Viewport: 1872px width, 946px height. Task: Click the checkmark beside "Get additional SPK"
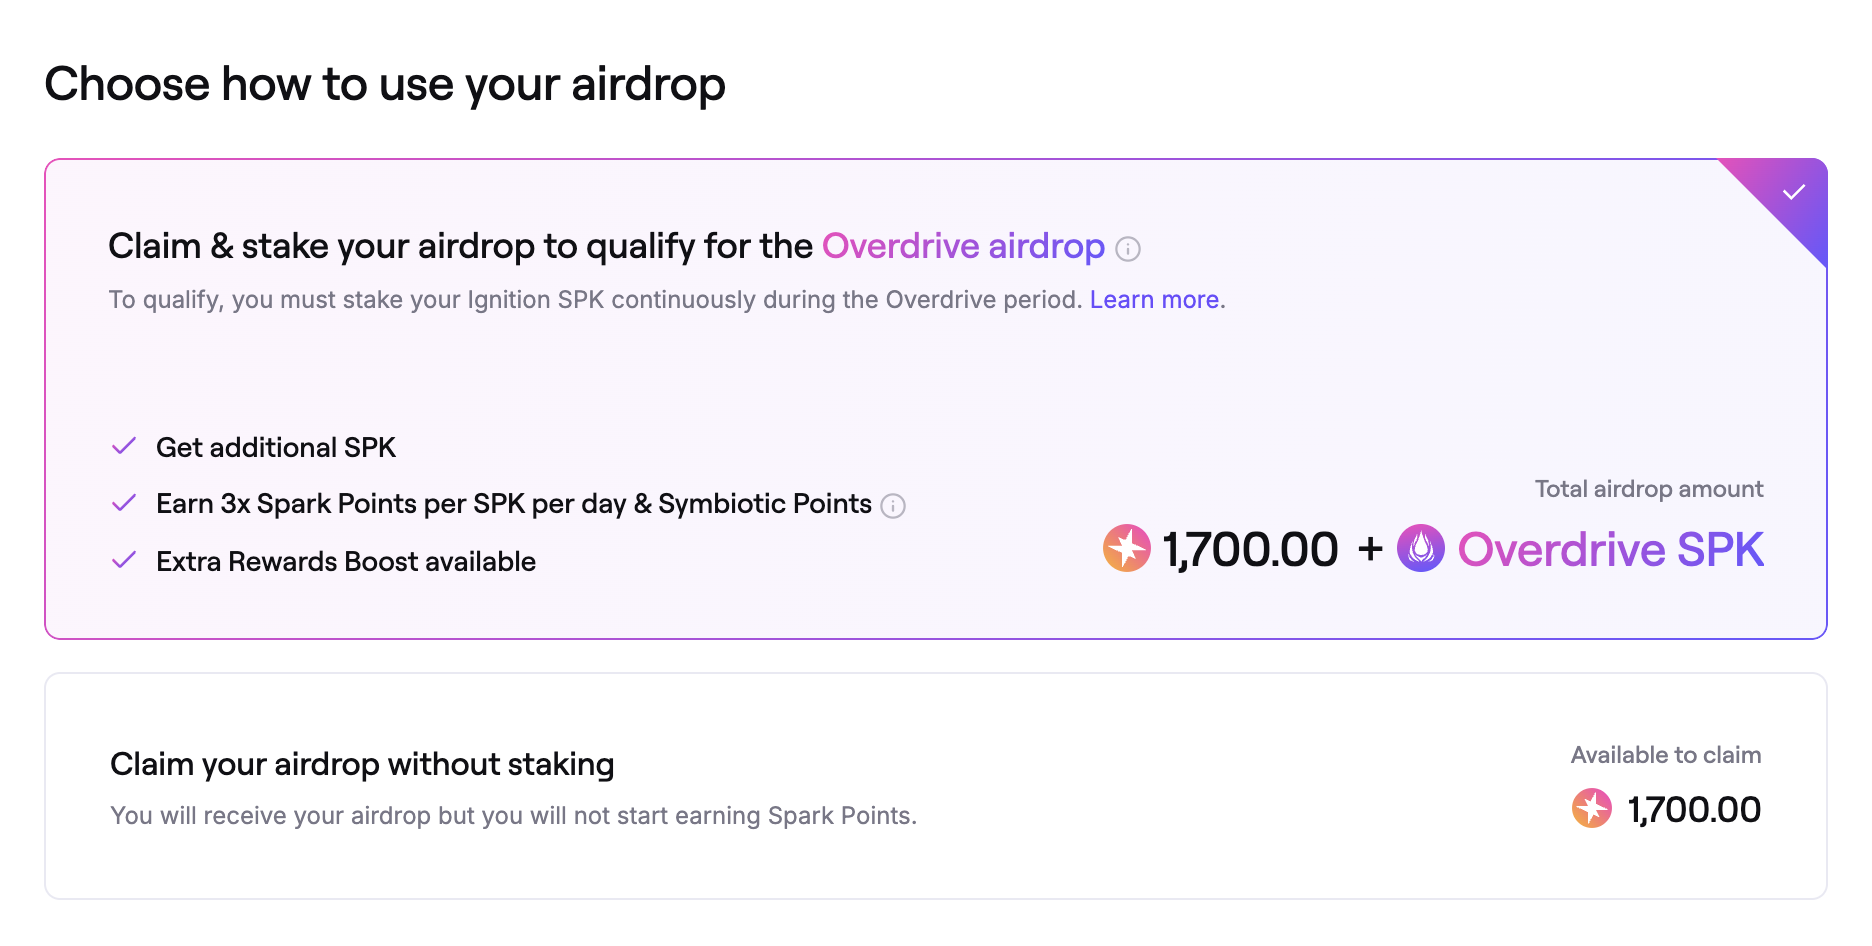pos(124,447)
